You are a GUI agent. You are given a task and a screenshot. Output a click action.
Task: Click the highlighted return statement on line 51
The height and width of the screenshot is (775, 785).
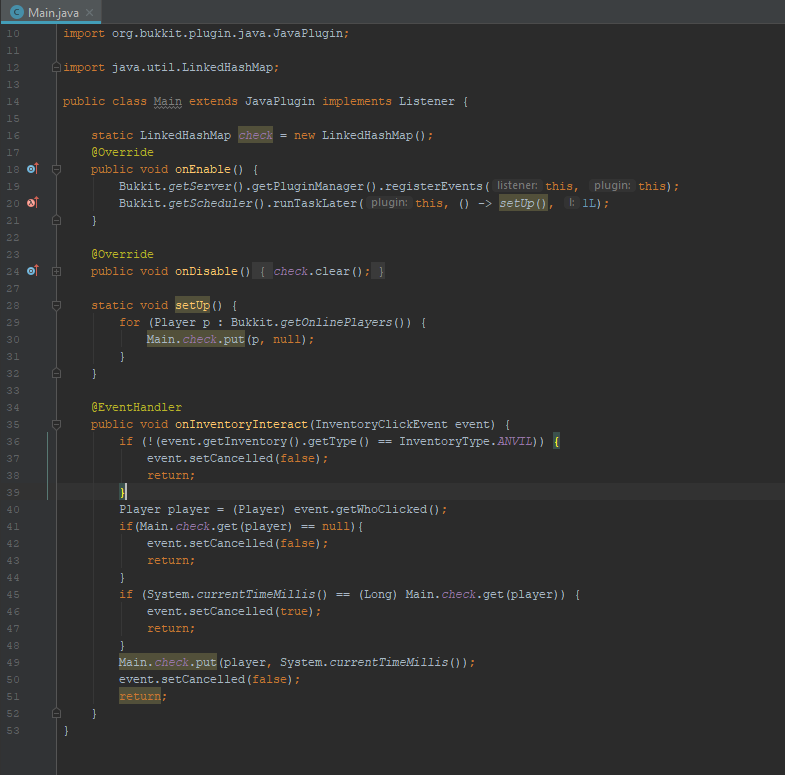click(x=139, y=696)
